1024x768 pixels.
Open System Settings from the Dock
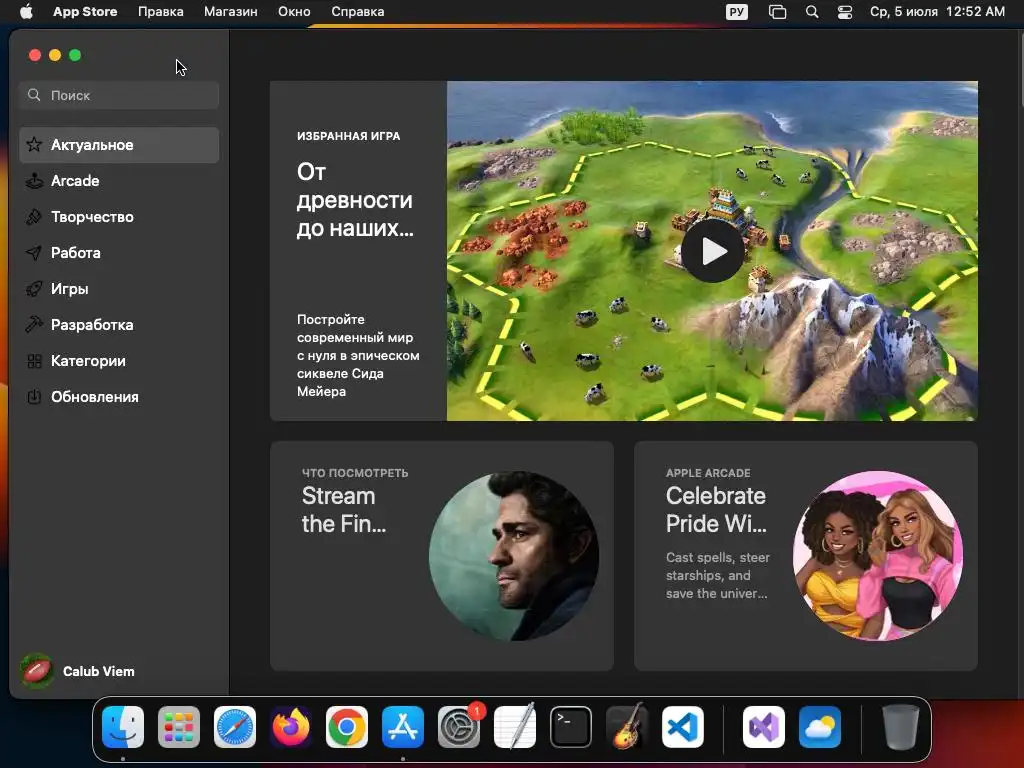coord(459,727)
